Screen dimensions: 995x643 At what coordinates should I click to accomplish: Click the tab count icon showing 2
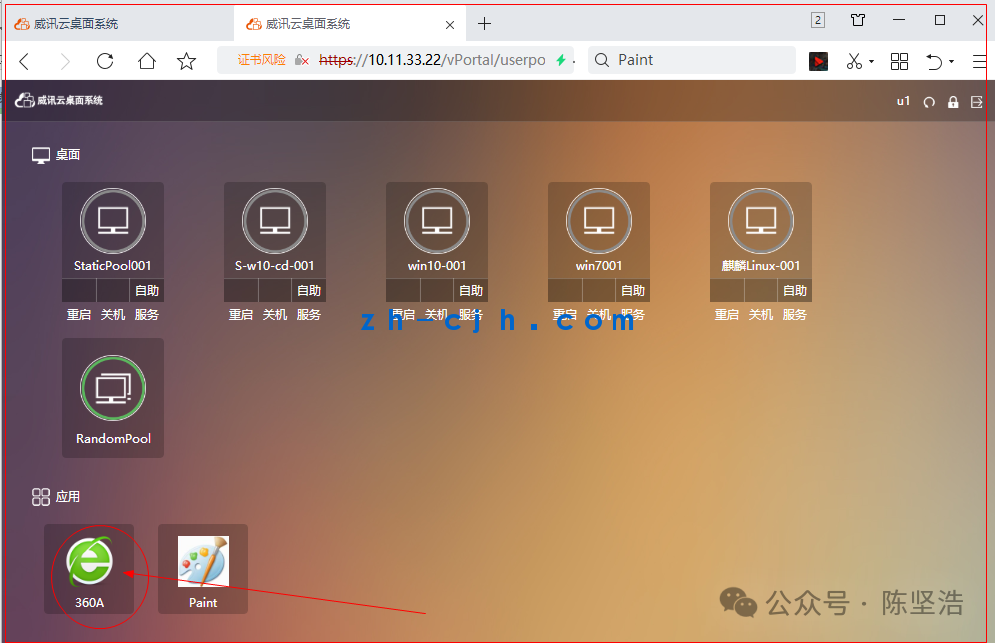coord(818,20)
